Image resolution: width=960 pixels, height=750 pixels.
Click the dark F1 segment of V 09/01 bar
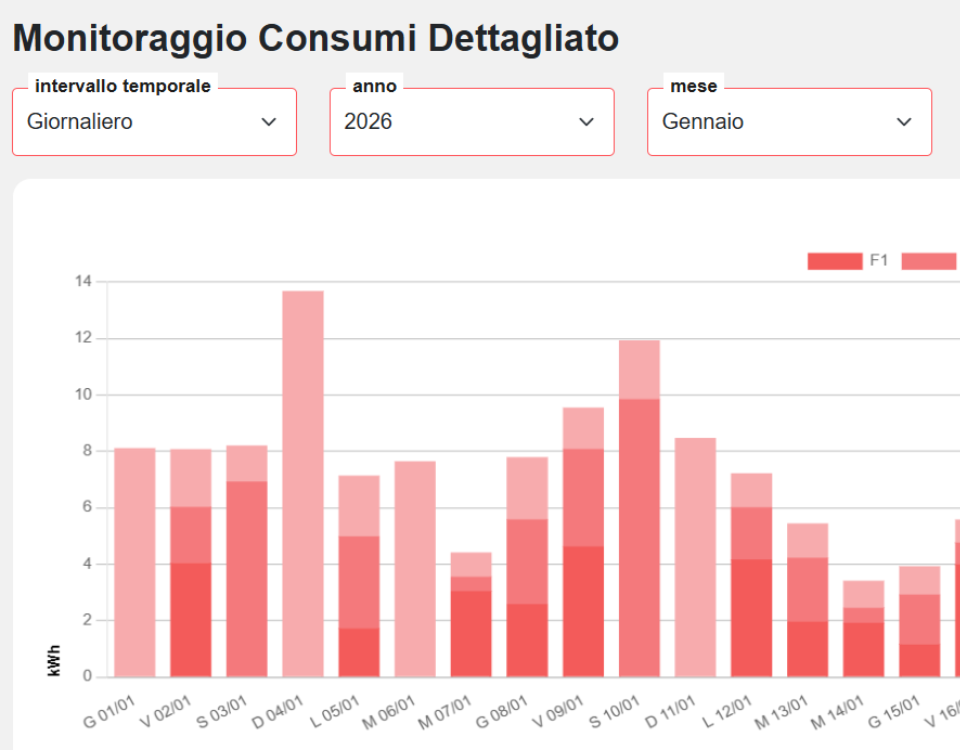pyautogui.click(x=583, y=611)
